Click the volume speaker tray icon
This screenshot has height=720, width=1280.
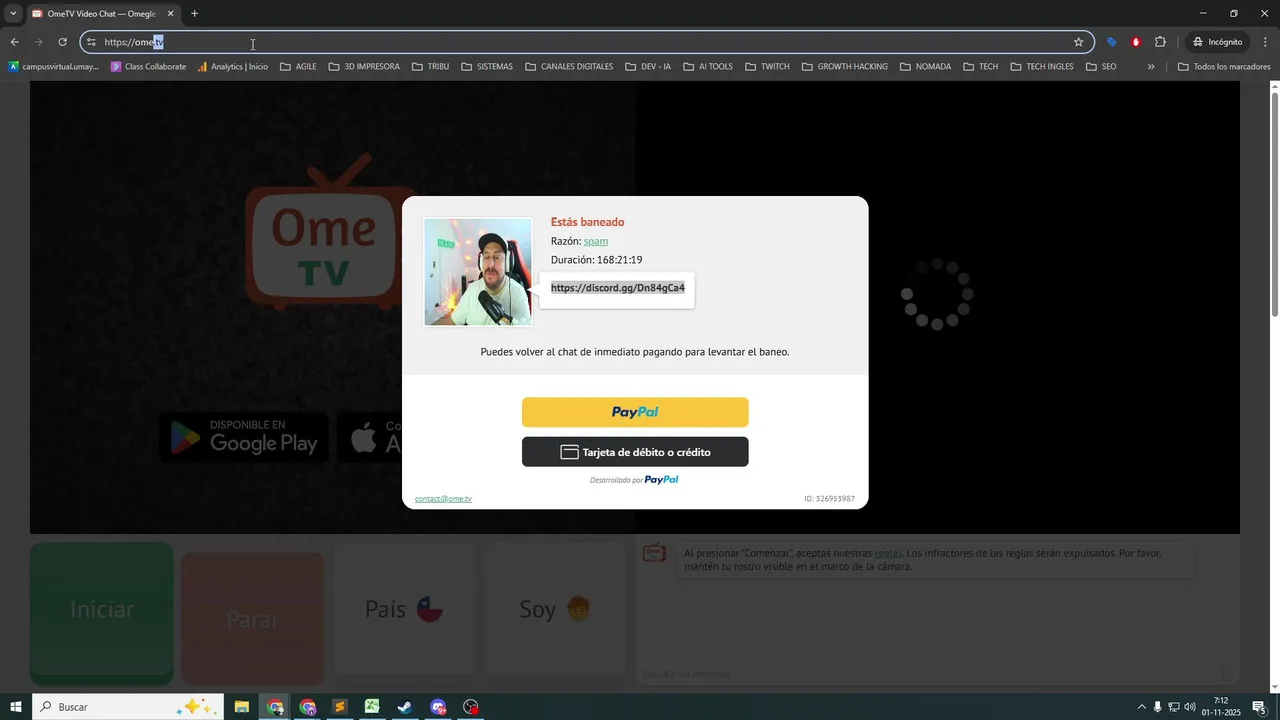point(1190,707)
